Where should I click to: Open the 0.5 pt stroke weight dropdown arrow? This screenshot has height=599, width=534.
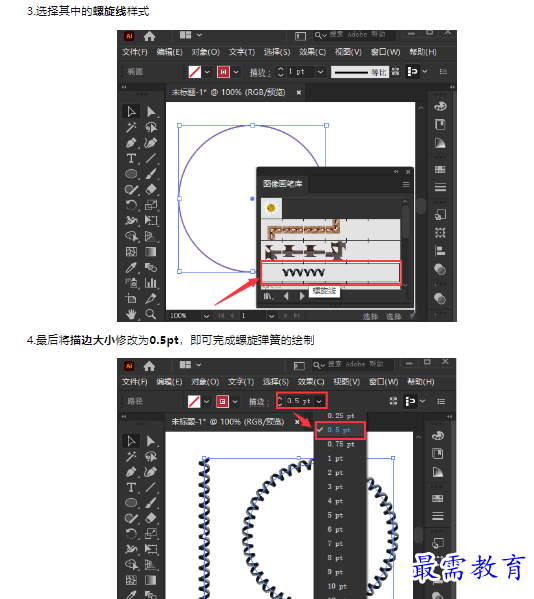point(319,401)
